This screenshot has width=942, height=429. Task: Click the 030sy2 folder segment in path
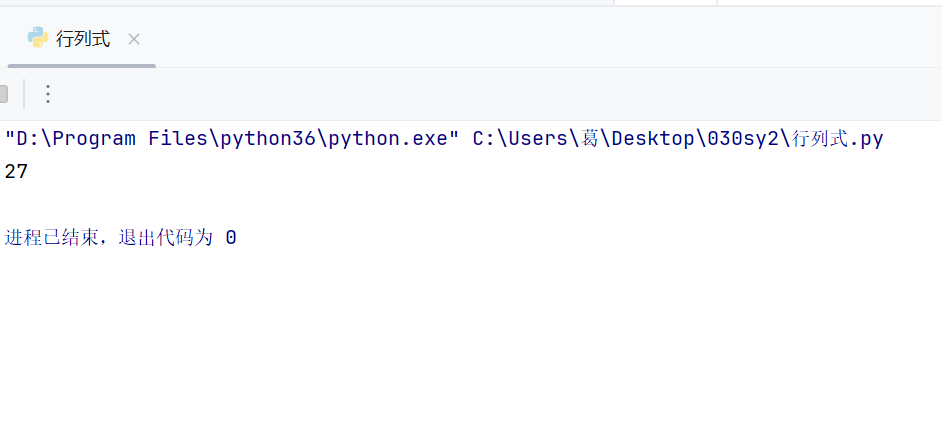click(x=743, y=139)
